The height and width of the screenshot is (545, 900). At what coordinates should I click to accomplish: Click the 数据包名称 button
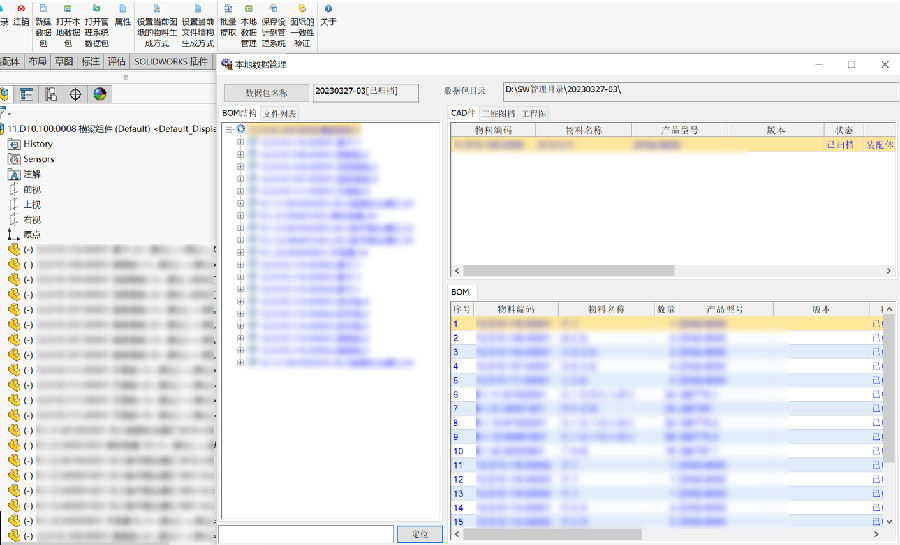click(266, 92)
